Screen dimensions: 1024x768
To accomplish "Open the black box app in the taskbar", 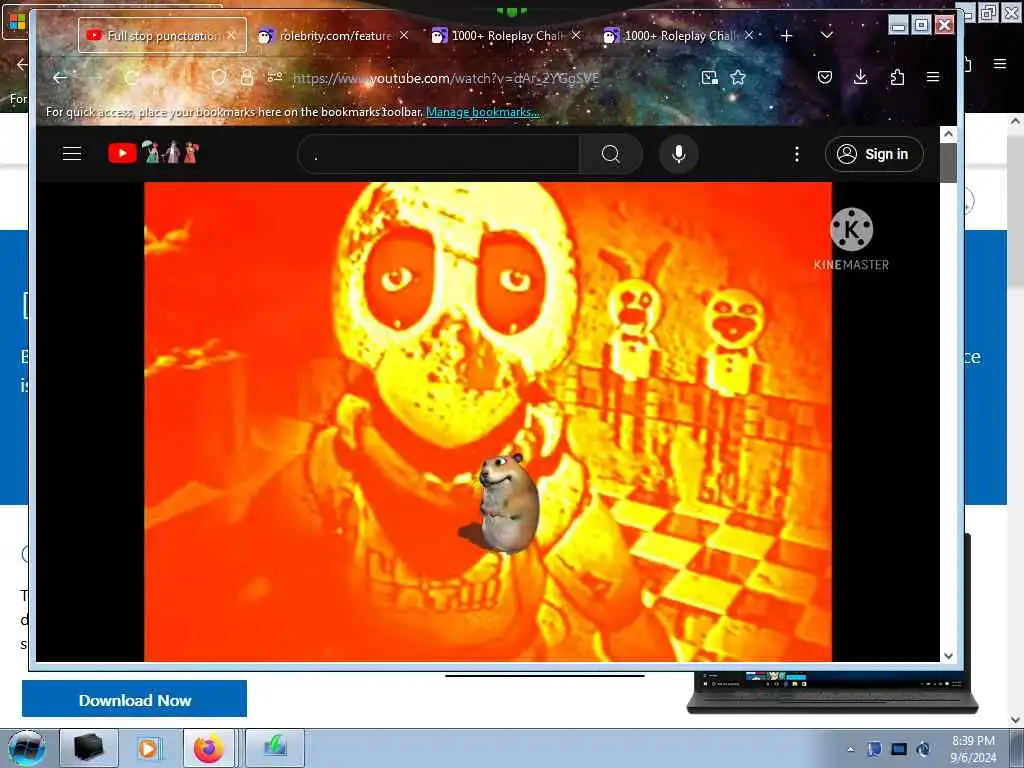I will coord(89,748).
